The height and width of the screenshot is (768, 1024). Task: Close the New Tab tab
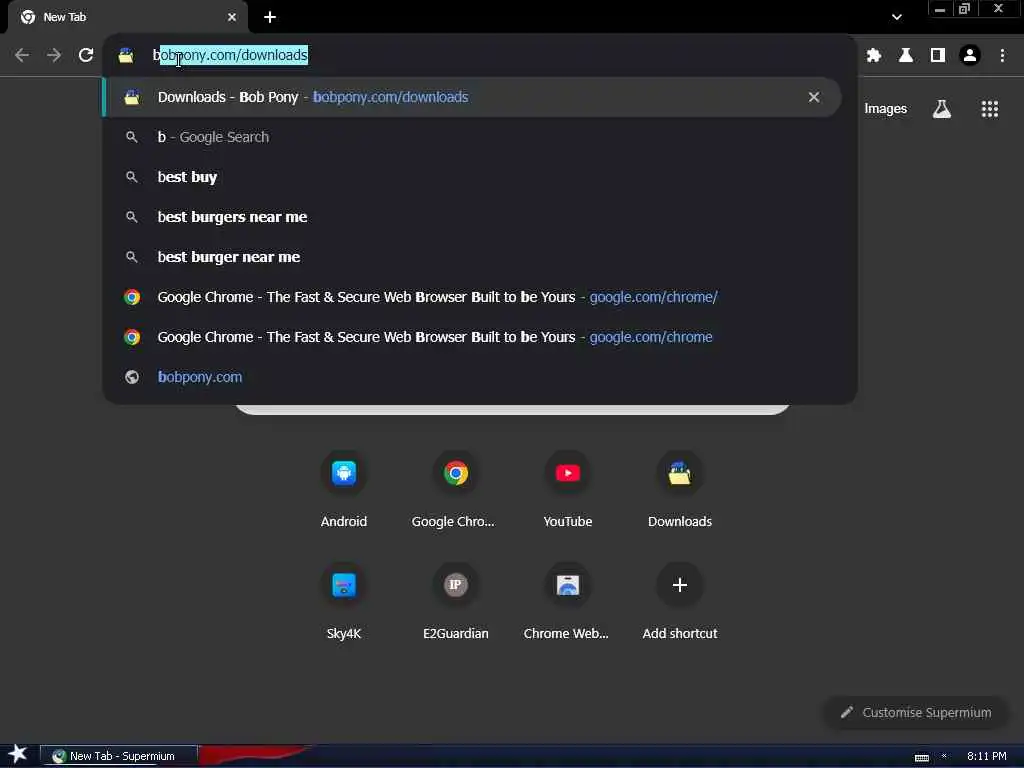[x=232, y=17]
